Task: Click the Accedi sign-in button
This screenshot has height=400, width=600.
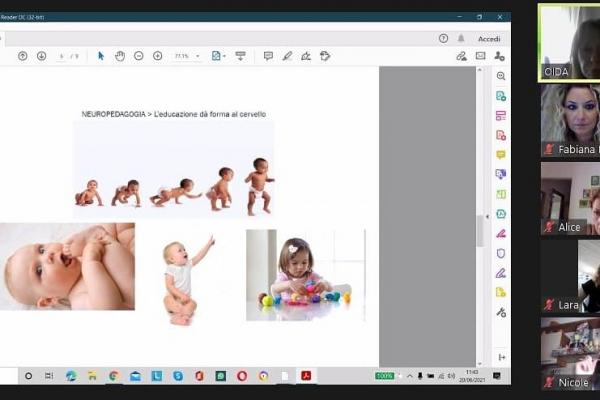Action: pyautogui.click(x=488, y=38)
